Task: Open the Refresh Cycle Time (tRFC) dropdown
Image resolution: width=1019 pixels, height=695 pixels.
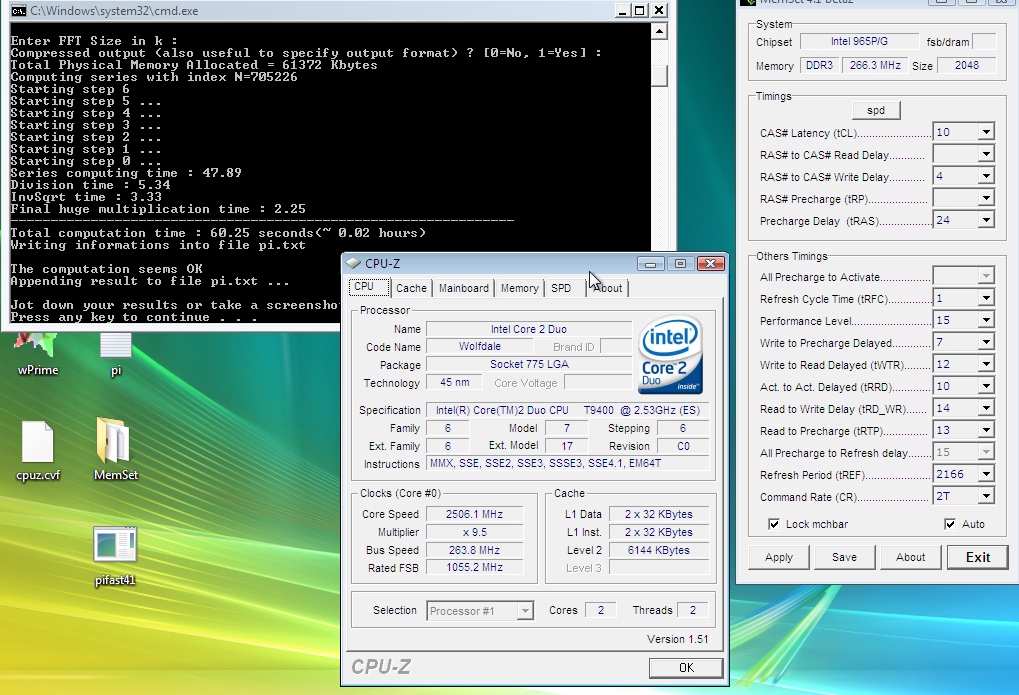Action: (986, 299)
